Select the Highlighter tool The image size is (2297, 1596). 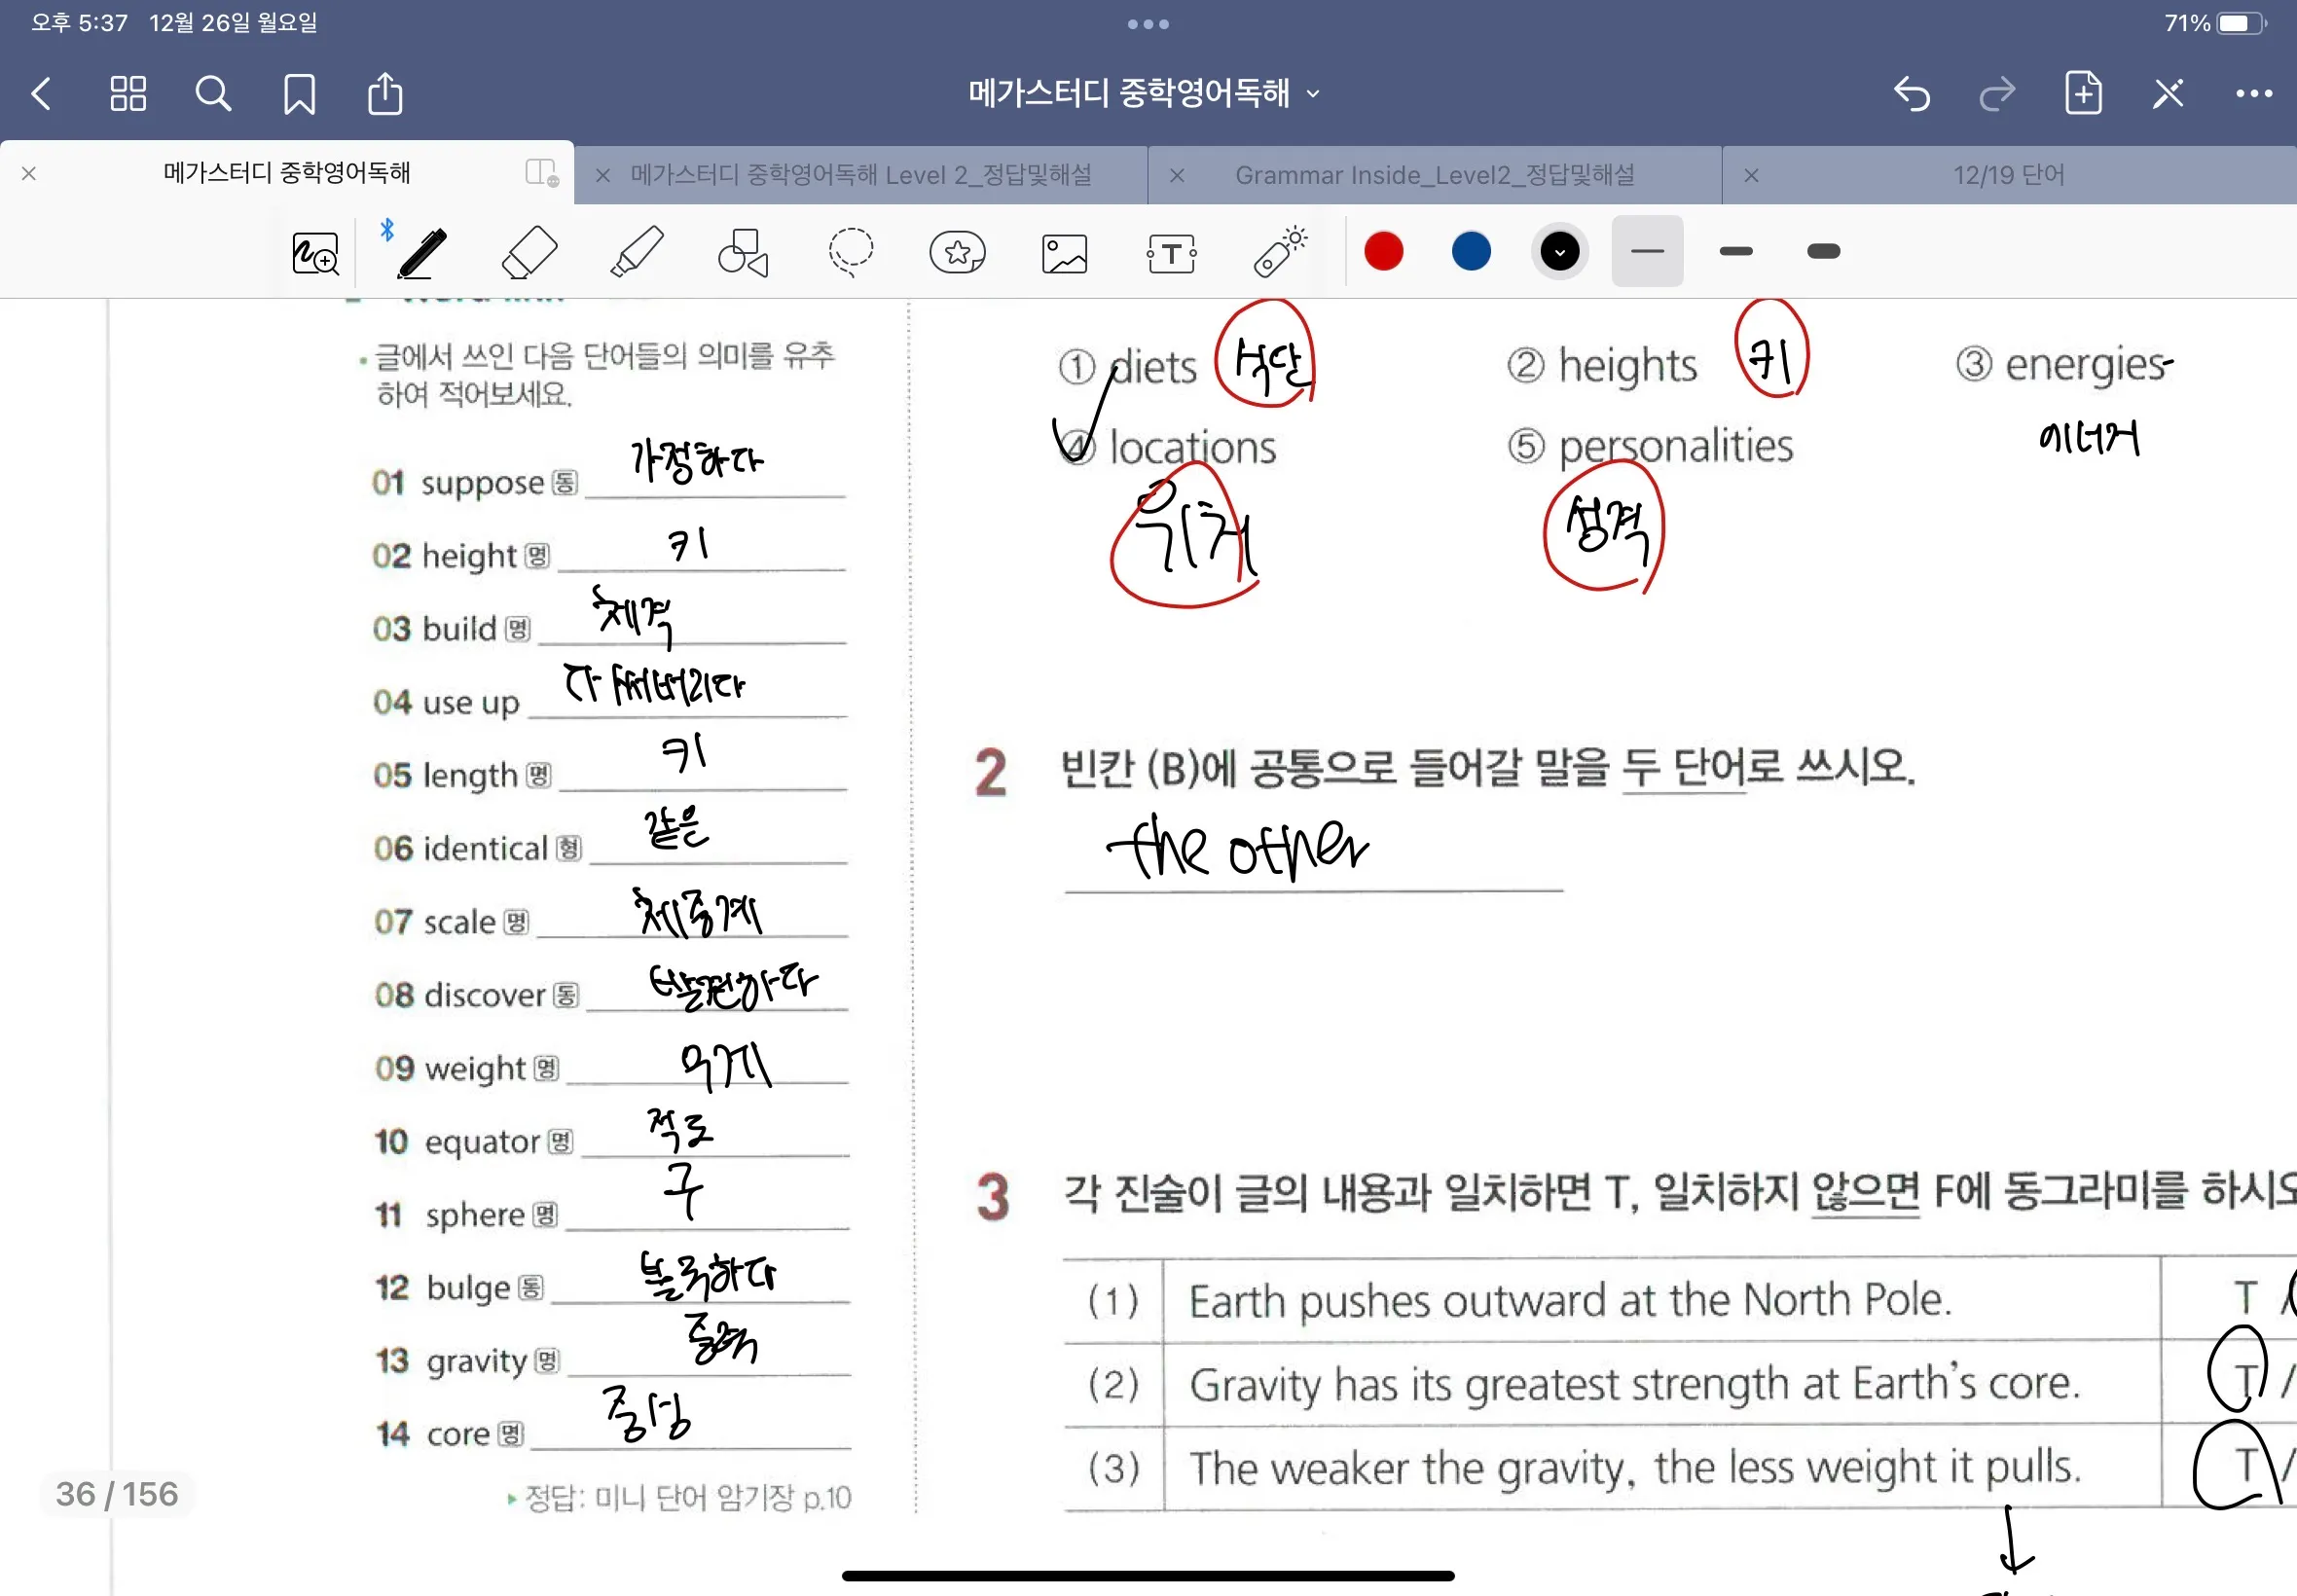(x=636, y=252)
